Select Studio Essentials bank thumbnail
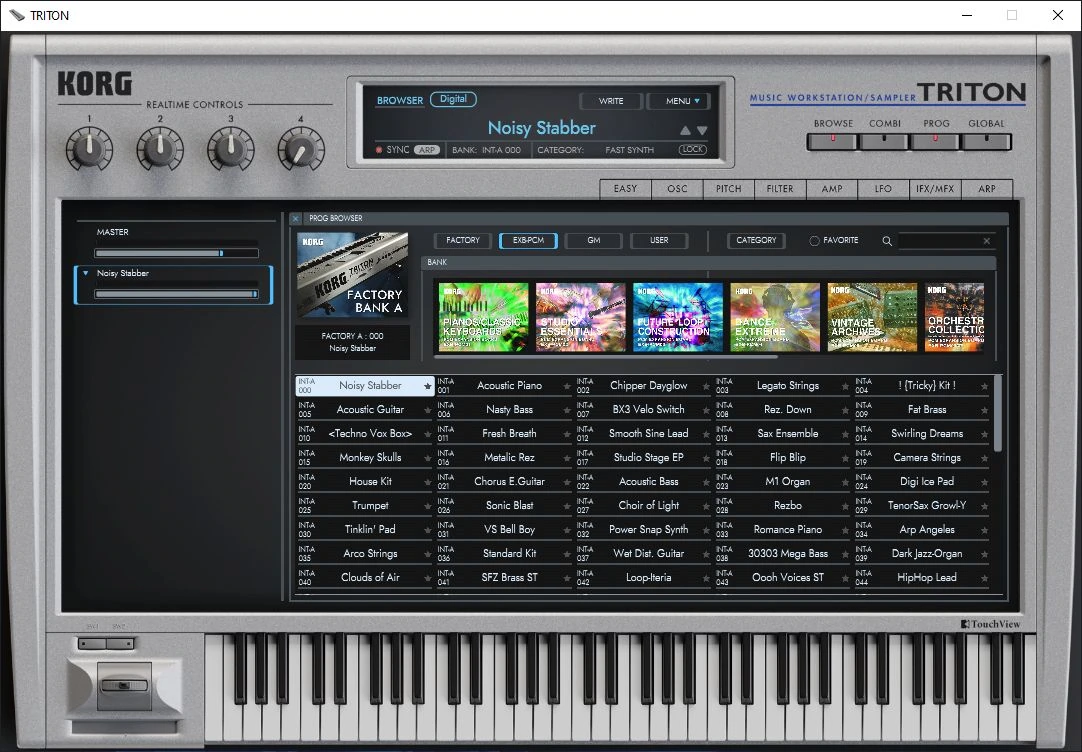 point(581,317)
